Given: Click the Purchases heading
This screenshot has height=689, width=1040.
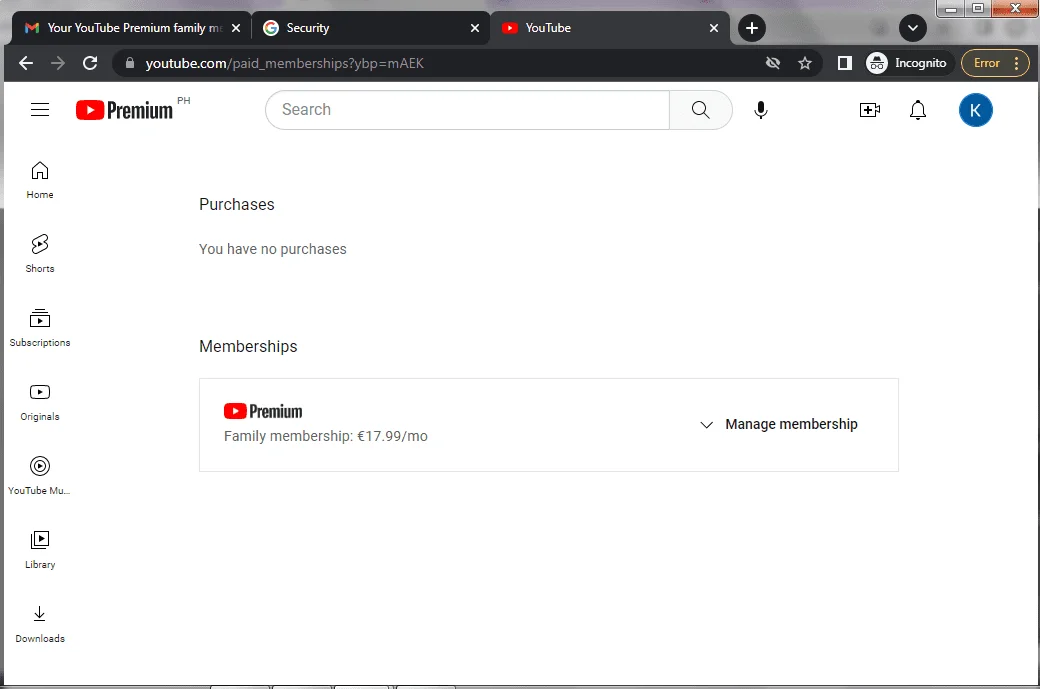Looking at the screenshot, I should click(x=237, y=204).
